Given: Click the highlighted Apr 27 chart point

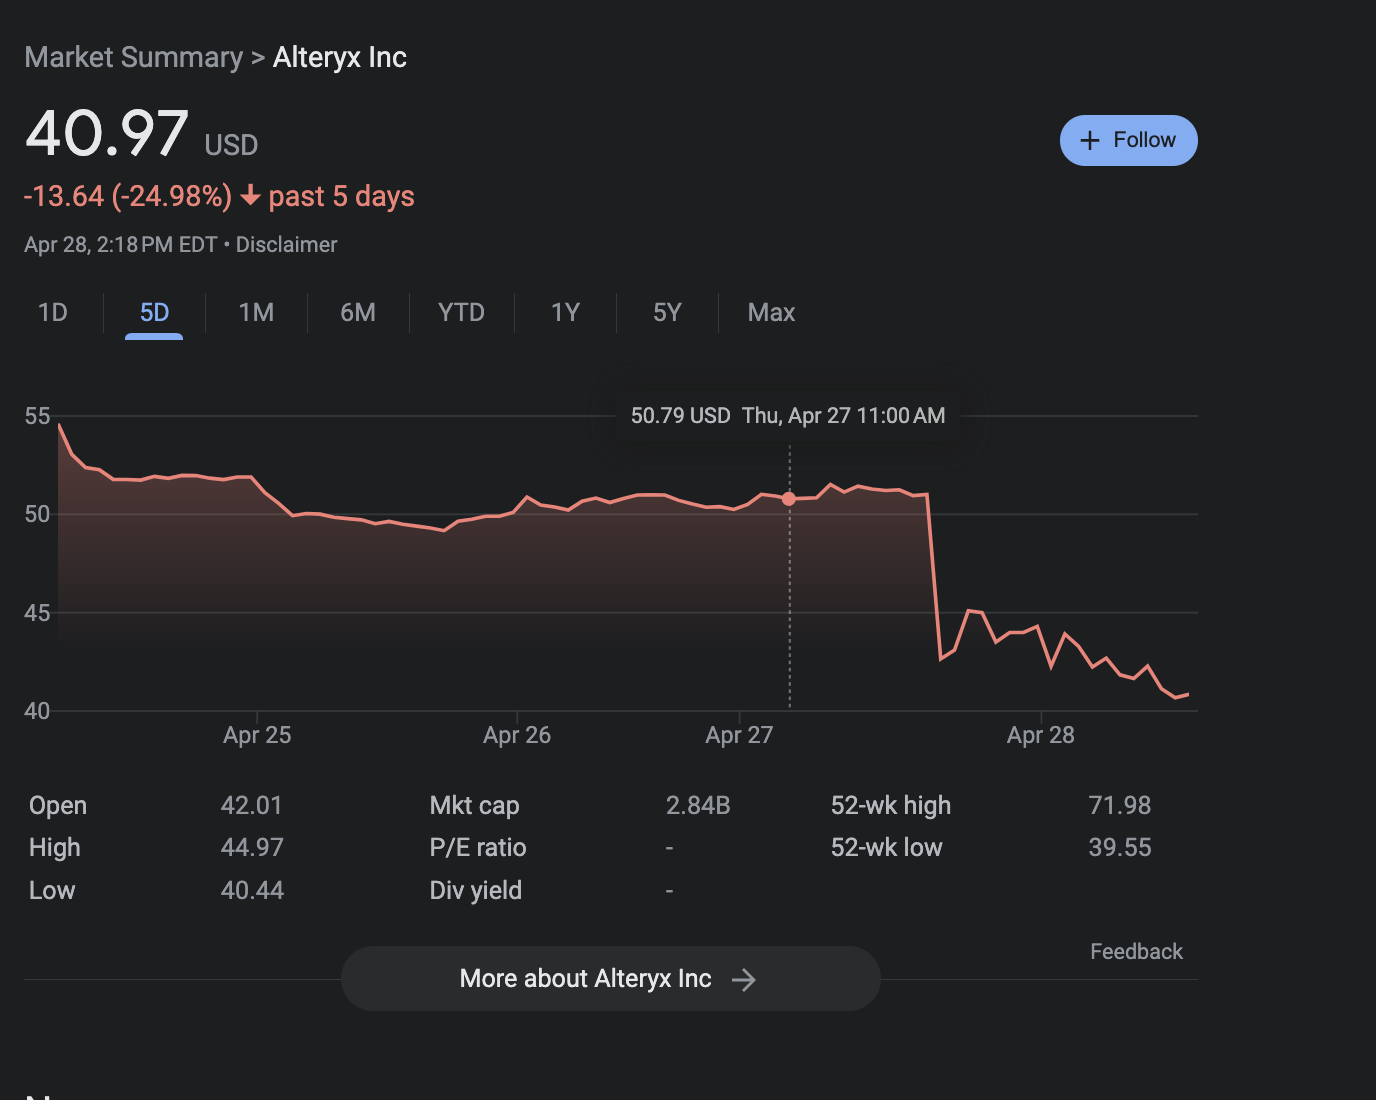Looking at the screenshot, I should (789, 498).
